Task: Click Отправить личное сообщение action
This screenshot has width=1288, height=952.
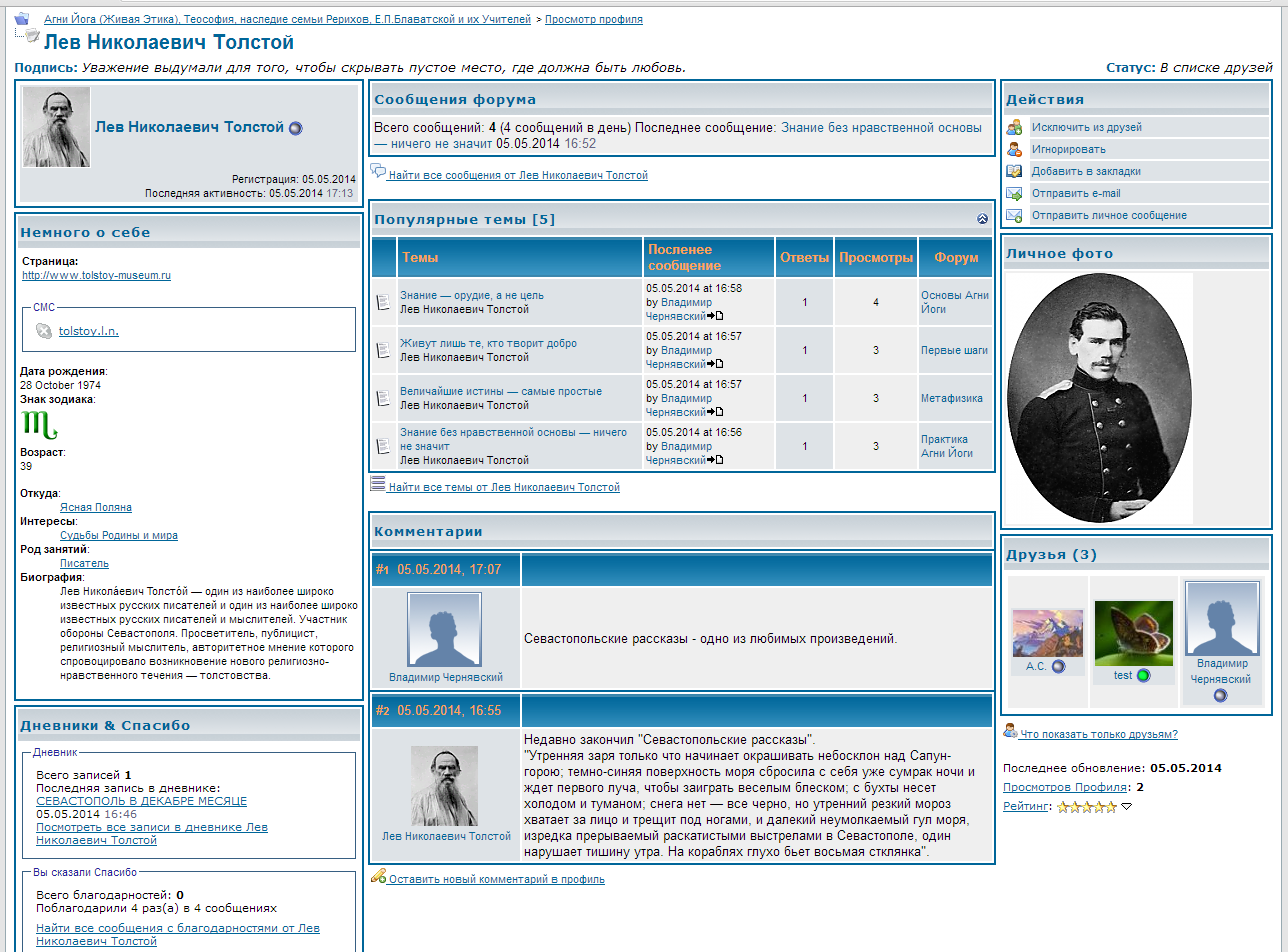Action: coord(1109,215)
